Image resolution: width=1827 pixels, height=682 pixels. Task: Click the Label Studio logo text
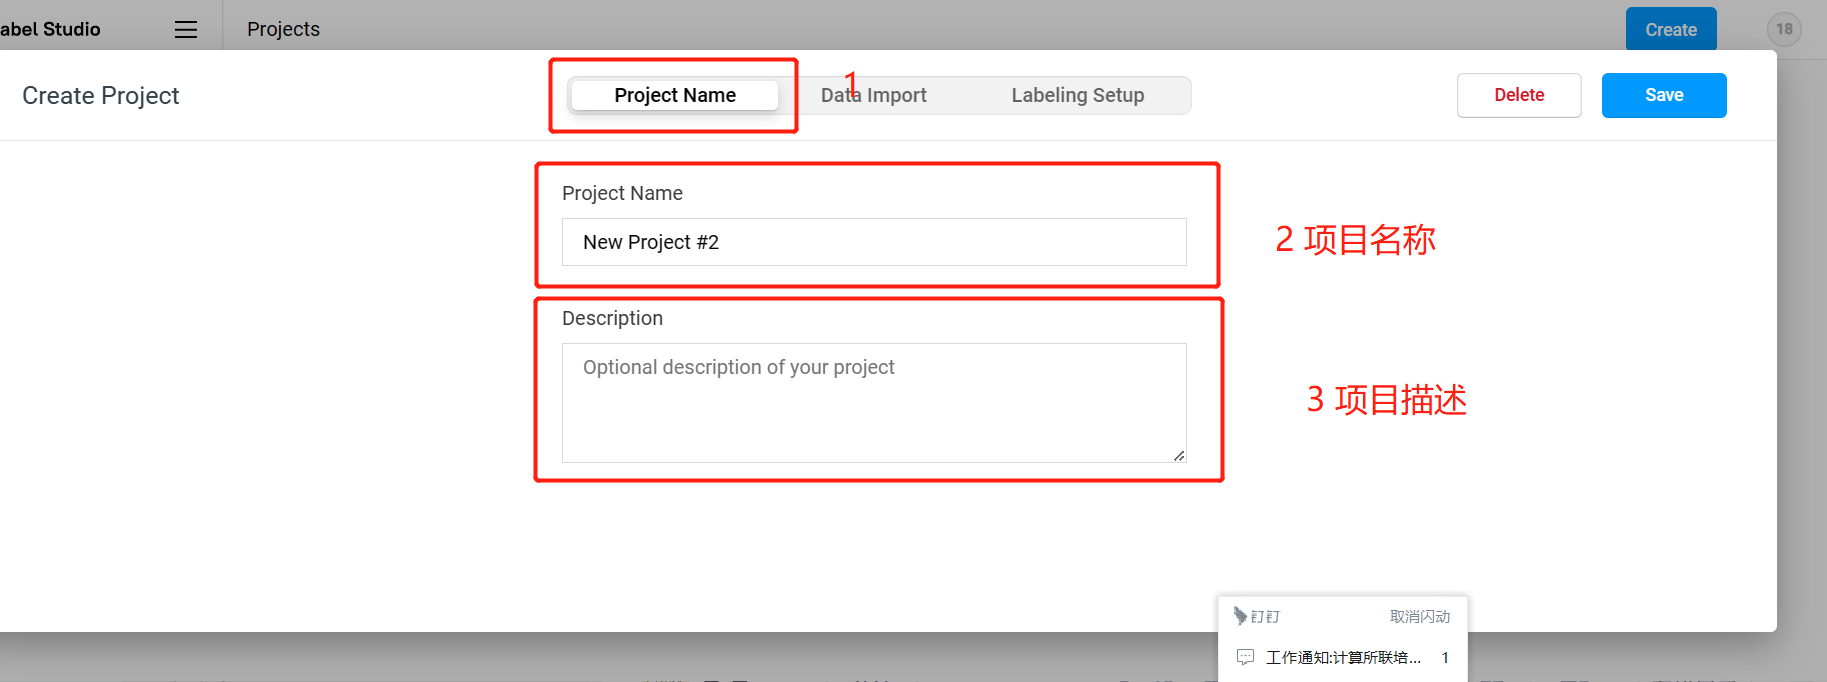coord(50,30)
